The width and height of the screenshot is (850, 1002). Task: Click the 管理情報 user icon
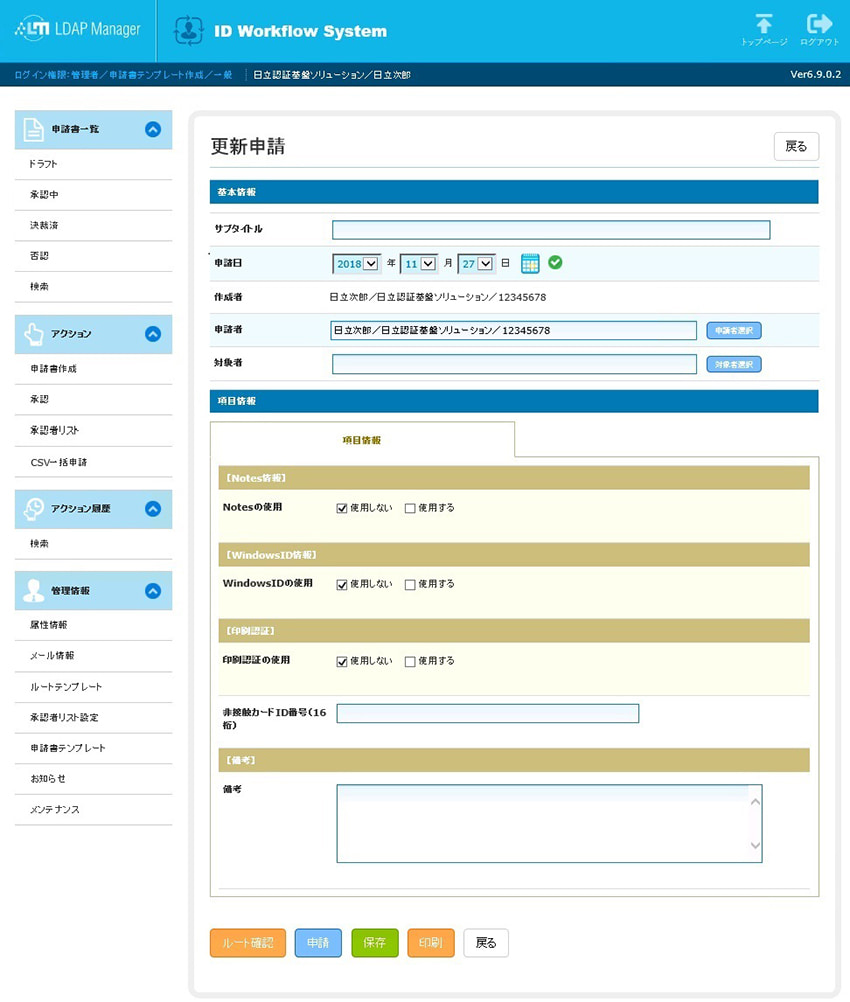pos(34,591)
